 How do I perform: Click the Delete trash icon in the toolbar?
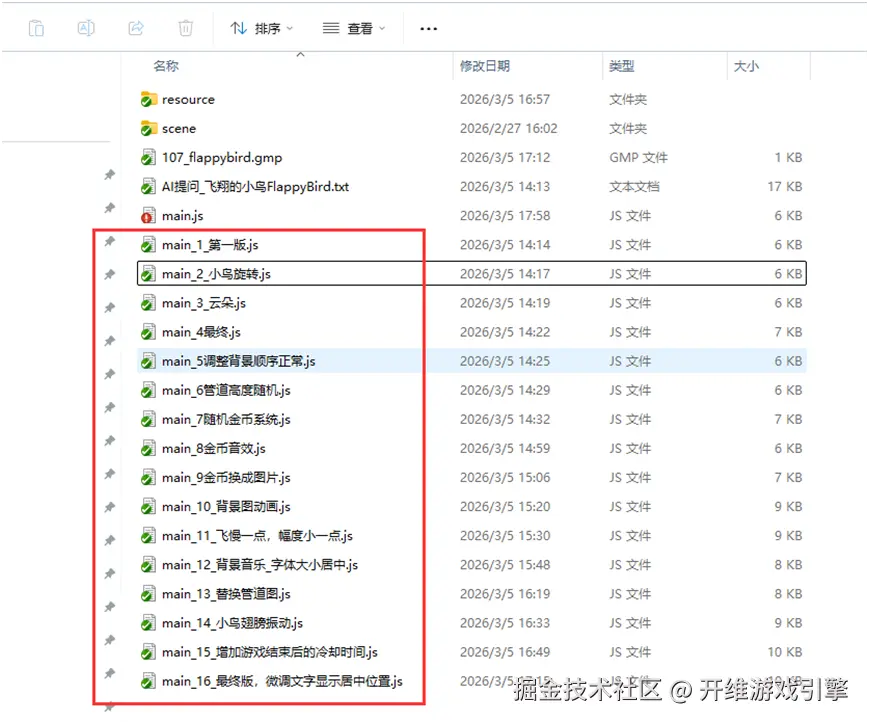pos(186,28)
